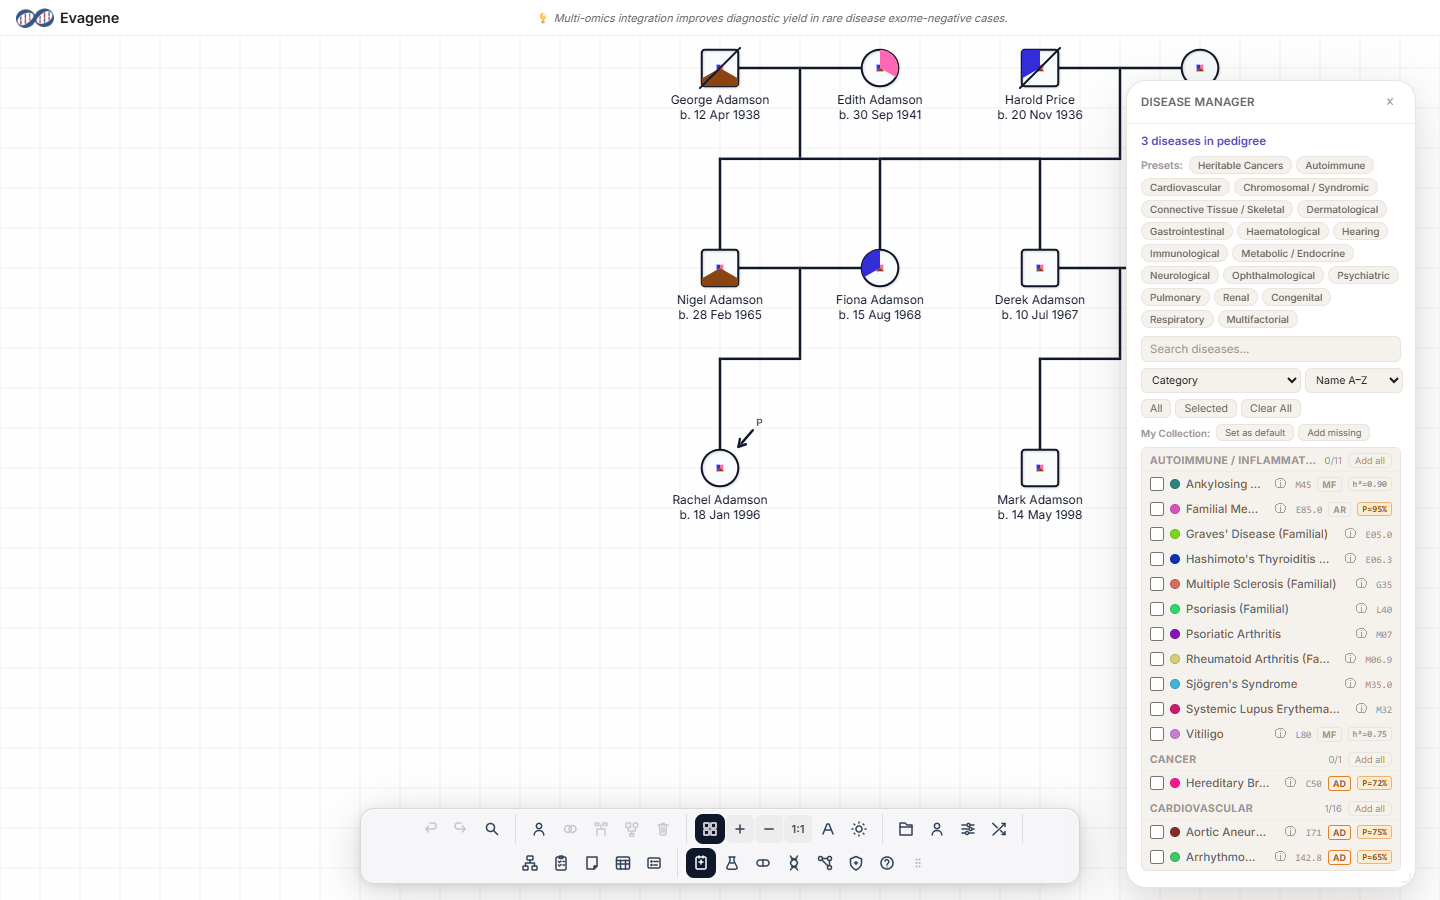Reset zoom with the 1:1 button
The image size is (1440, 900).
point(798,829)
